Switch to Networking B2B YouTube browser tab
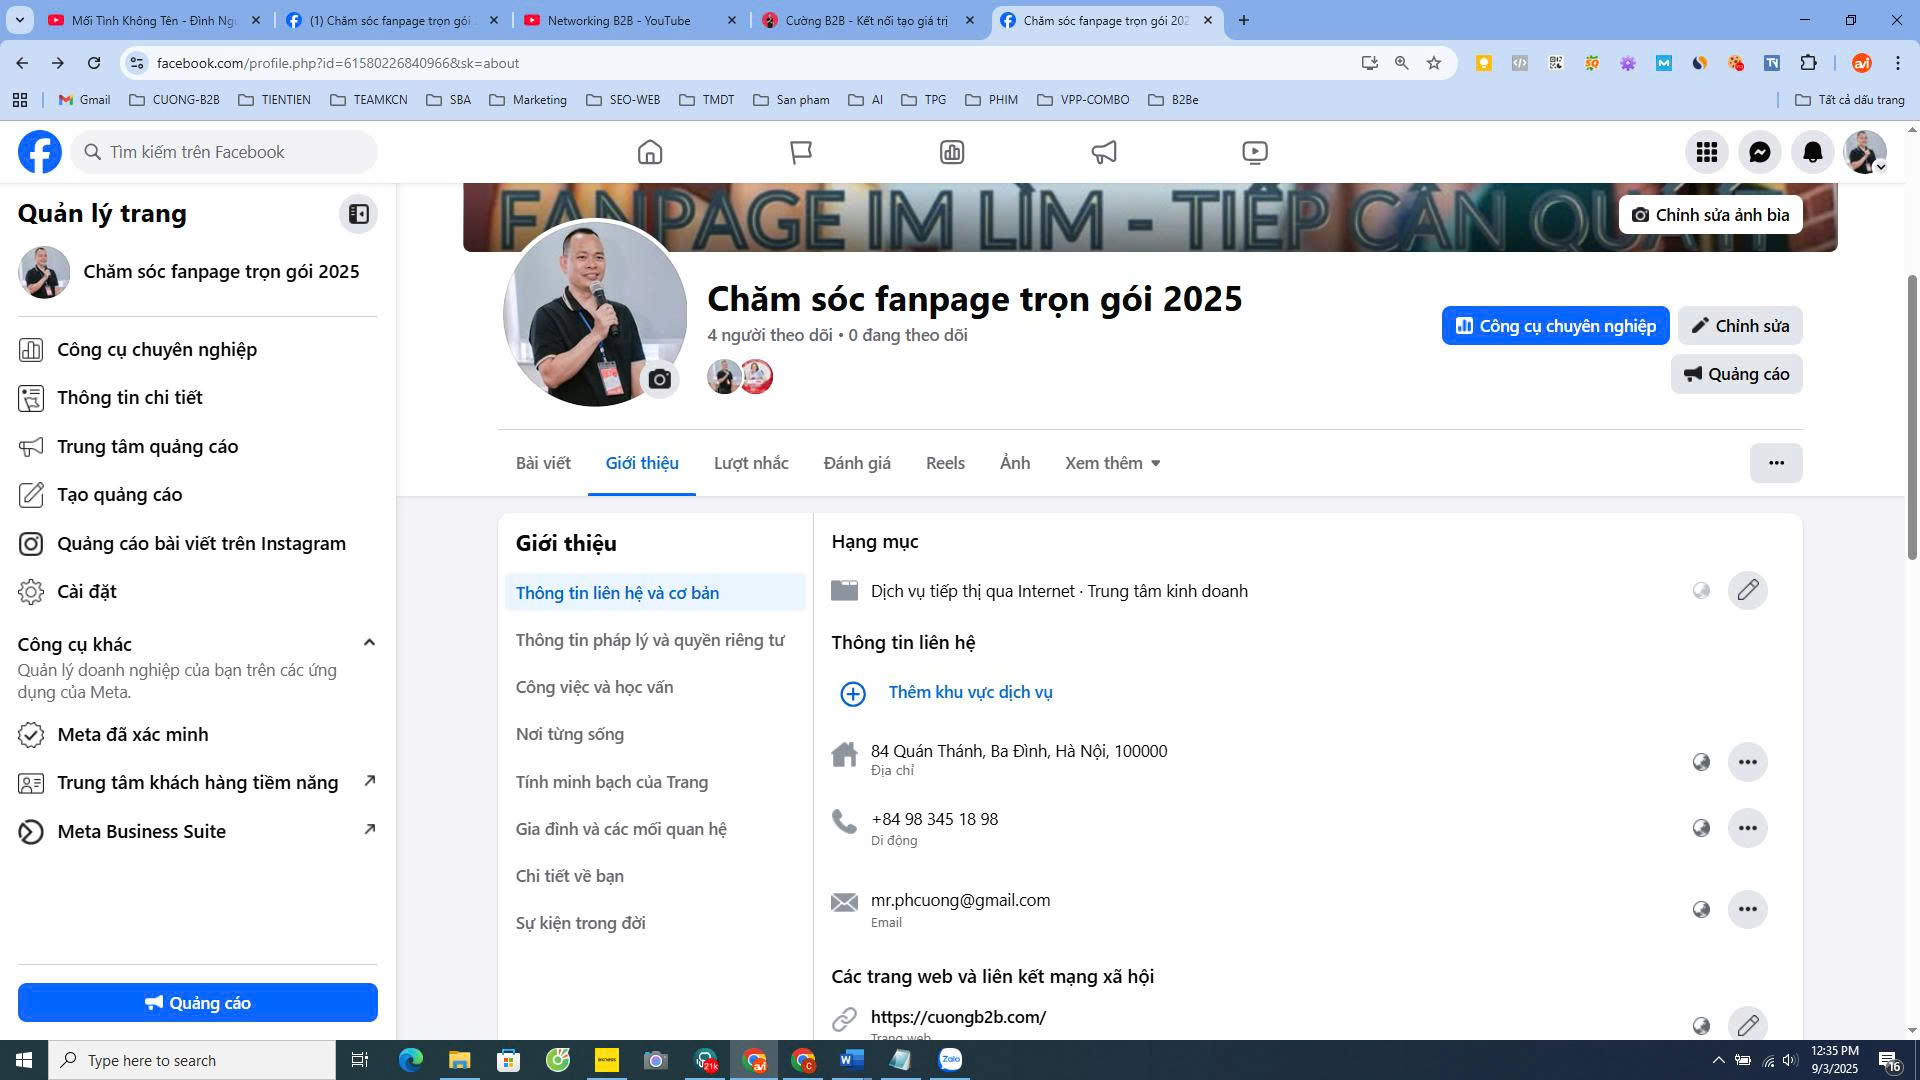 pyautogui.click(x=630, y=20)
